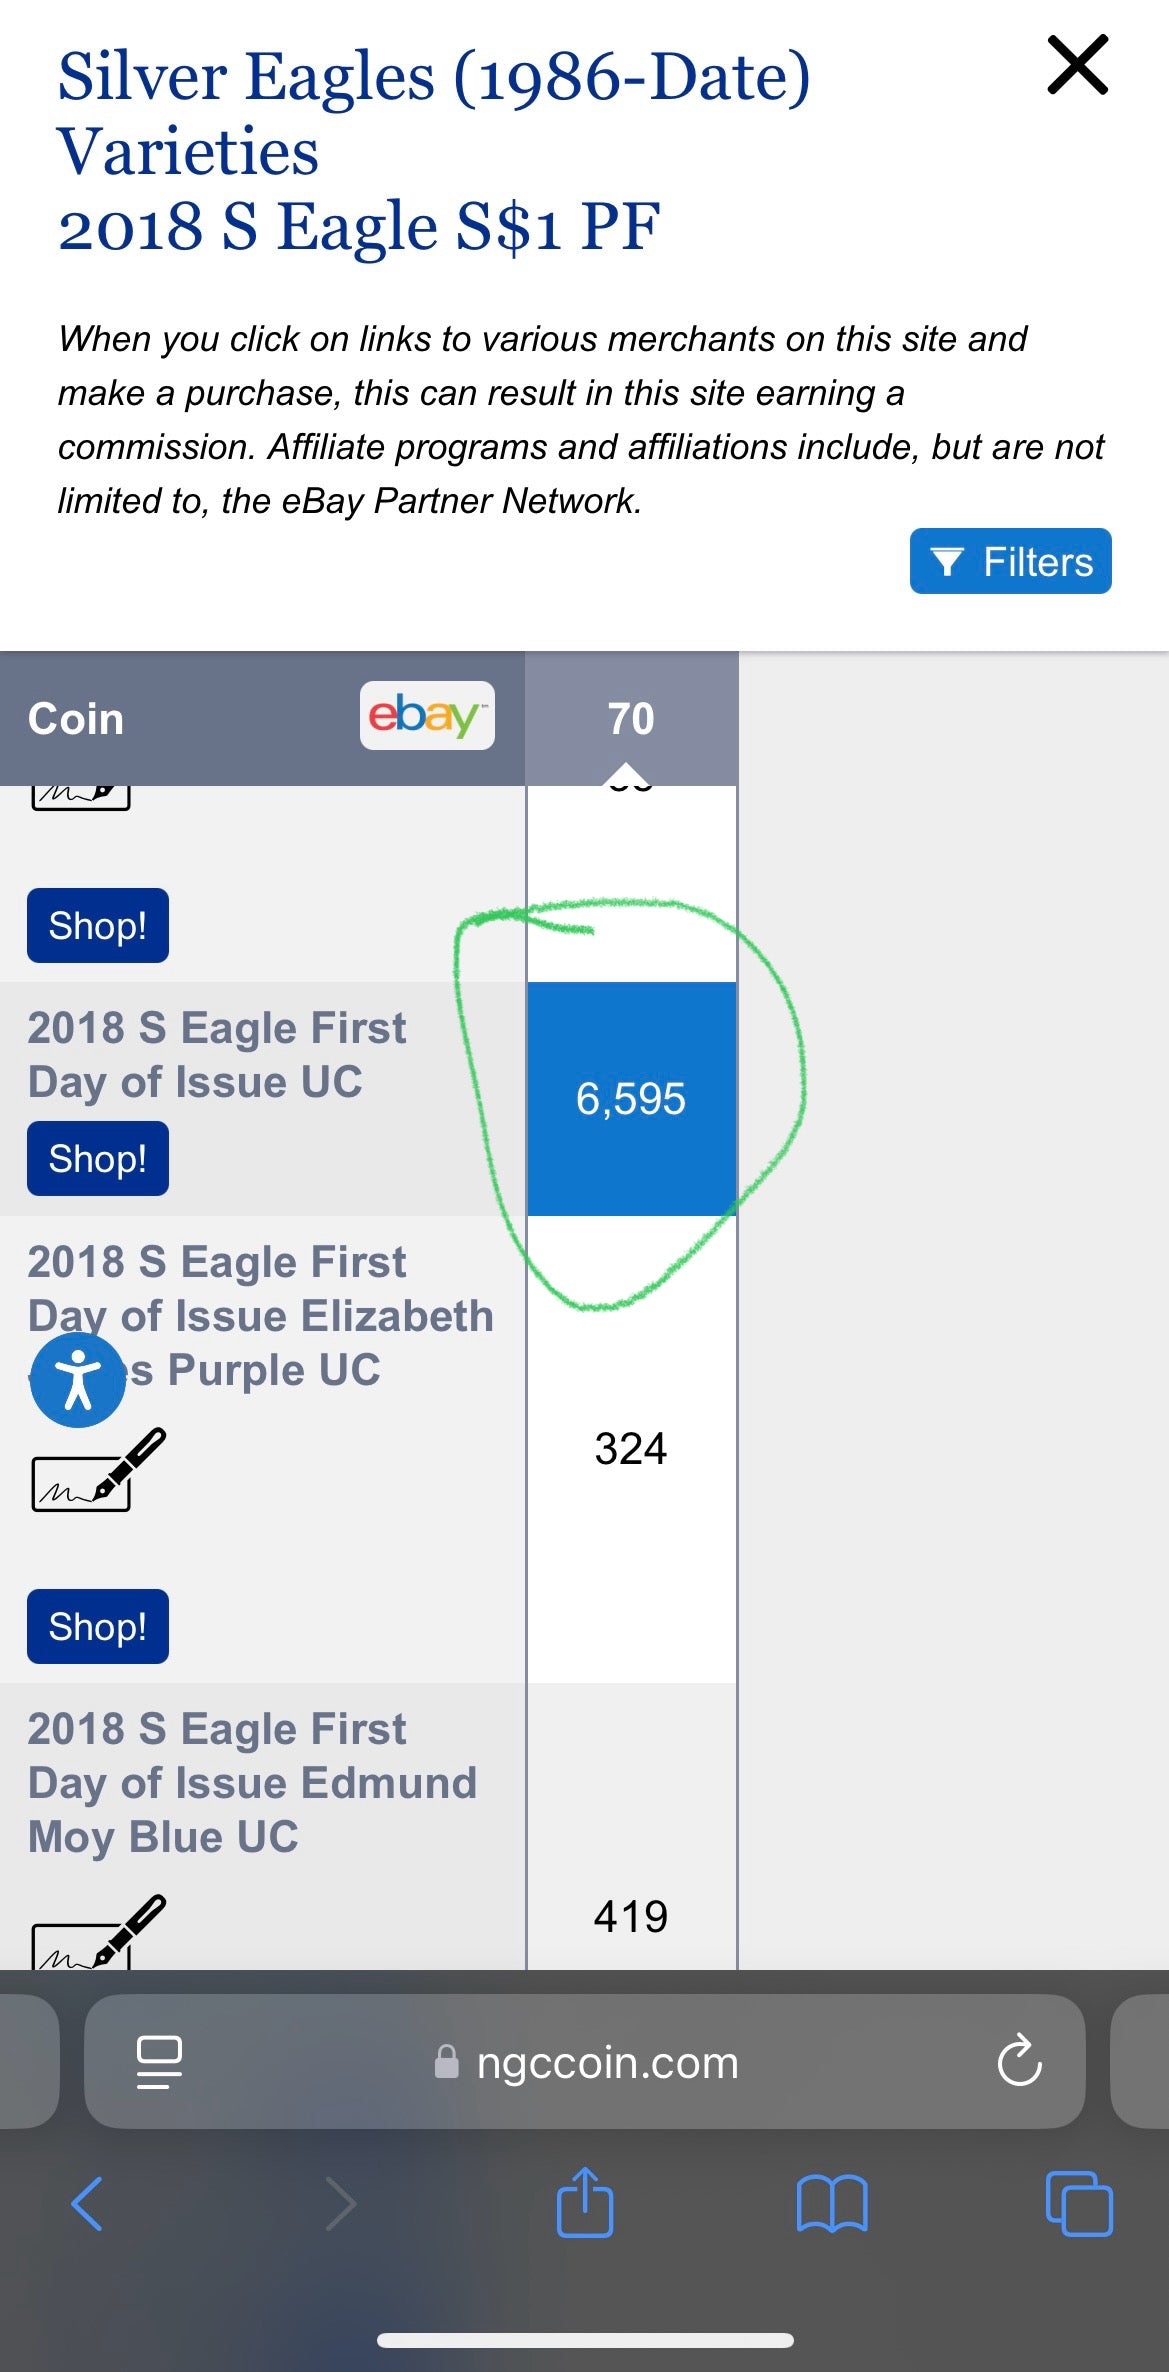
Task: Shop the First Day of Issue UC coin
Action: tap(97, 1159)
